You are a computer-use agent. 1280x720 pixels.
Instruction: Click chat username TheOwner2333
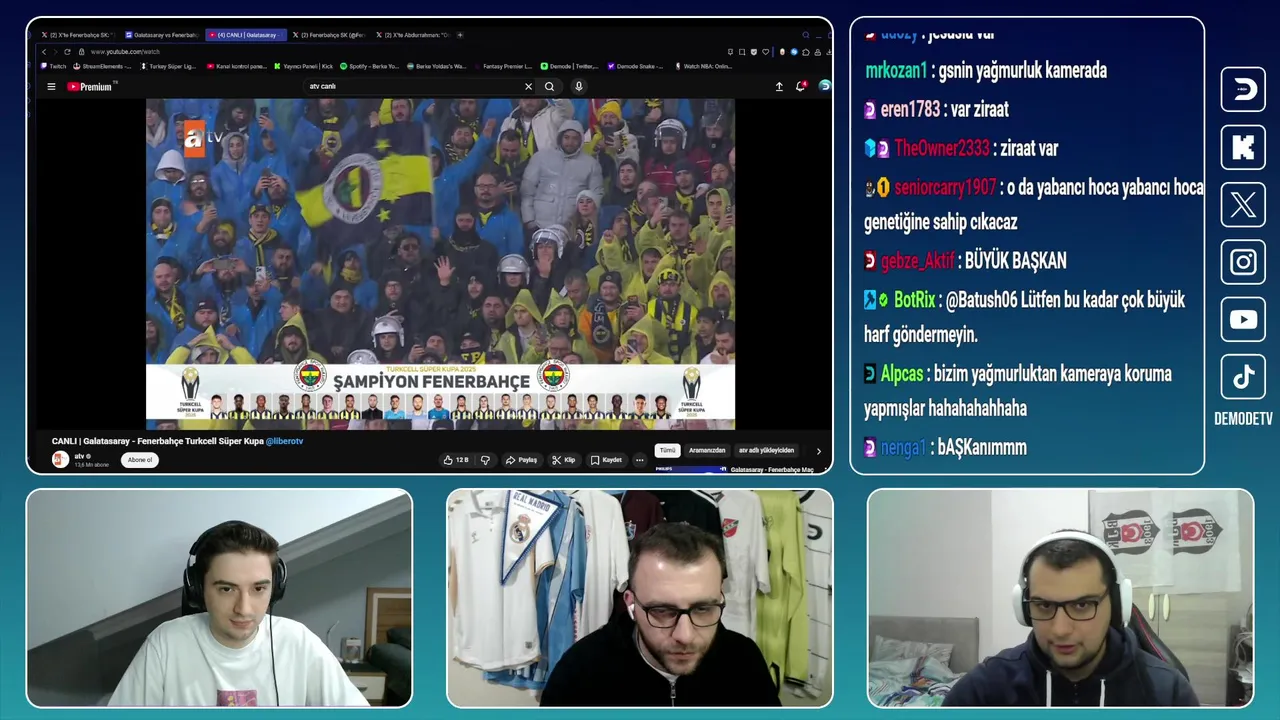coord(941,148)
